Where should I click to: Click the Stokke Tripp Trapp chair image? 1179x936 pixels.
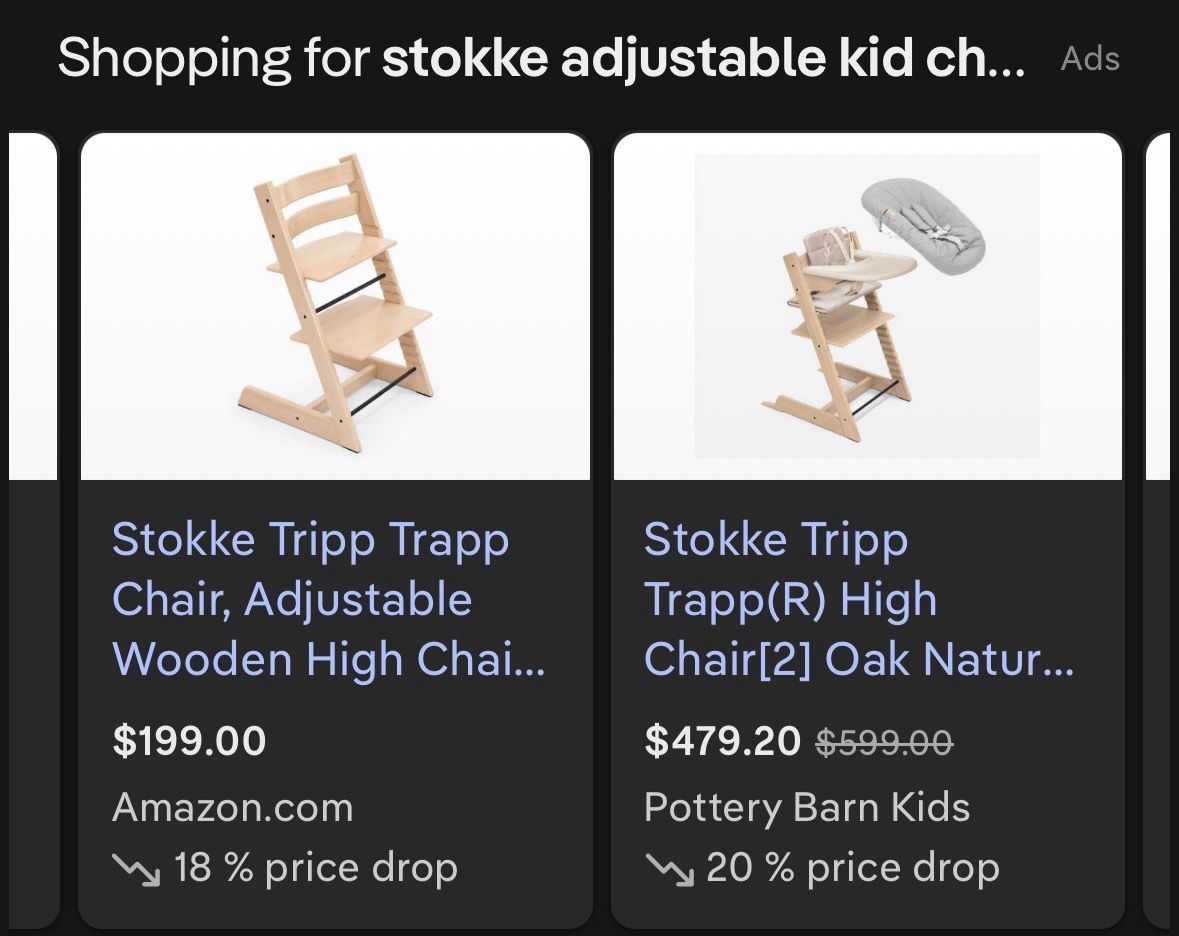(335, 306)
